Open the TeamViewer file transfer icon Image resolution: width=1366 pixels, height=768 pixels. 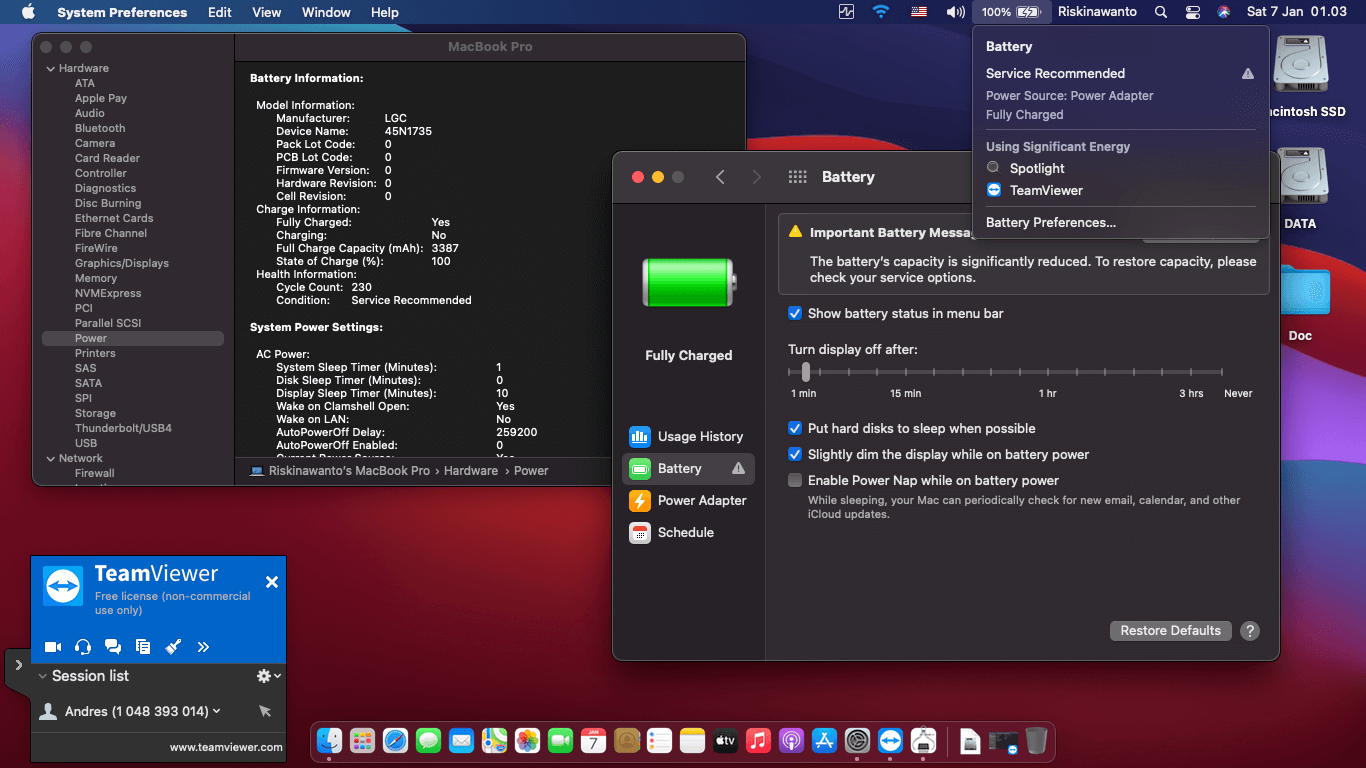coord(143,647)
